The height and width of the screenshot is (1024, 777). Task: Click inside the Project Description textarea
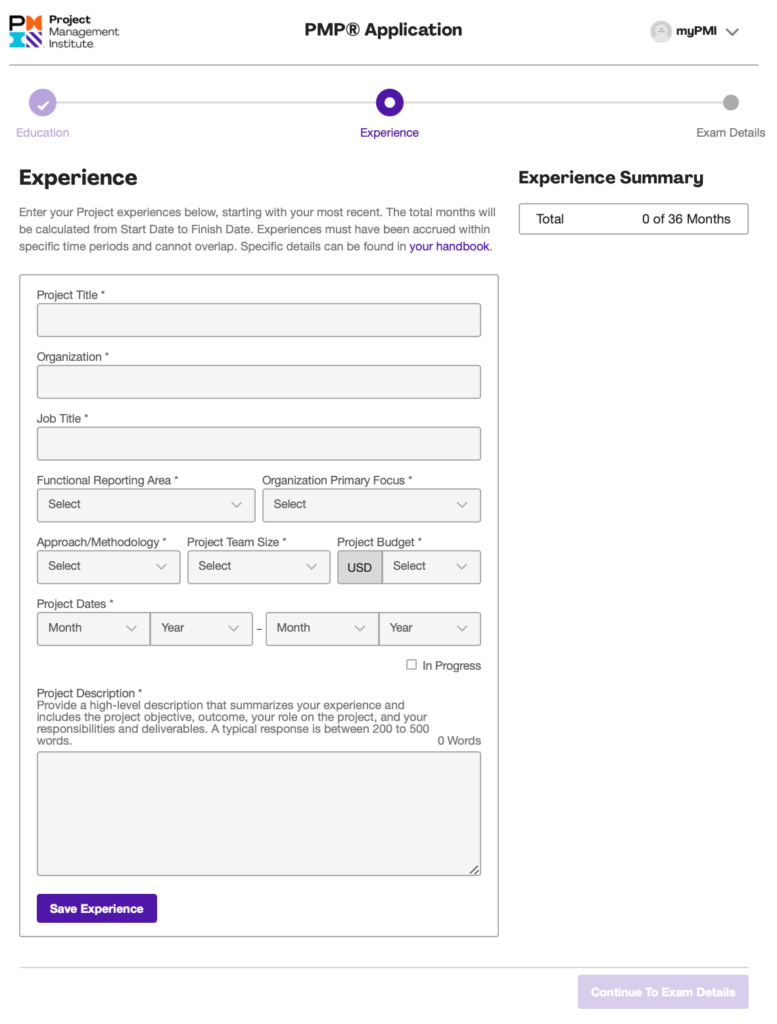pos(259,814)
